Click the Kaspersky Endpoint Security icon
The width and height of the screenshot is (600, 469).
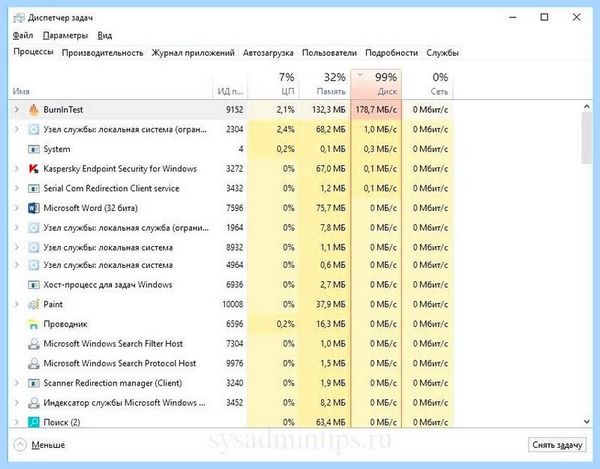pyautogui.click(x=34, y=169)
